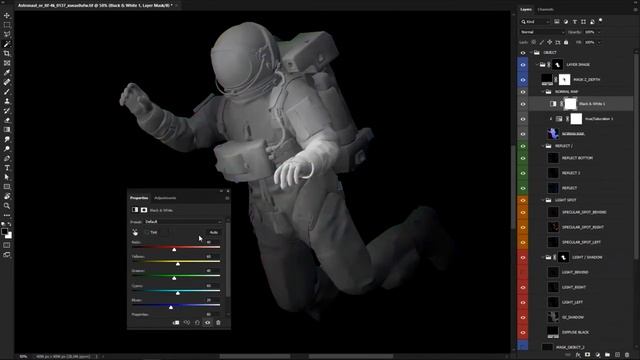
Task: Select the NORMAL MAP layer thumbnail
Action: 553,134
